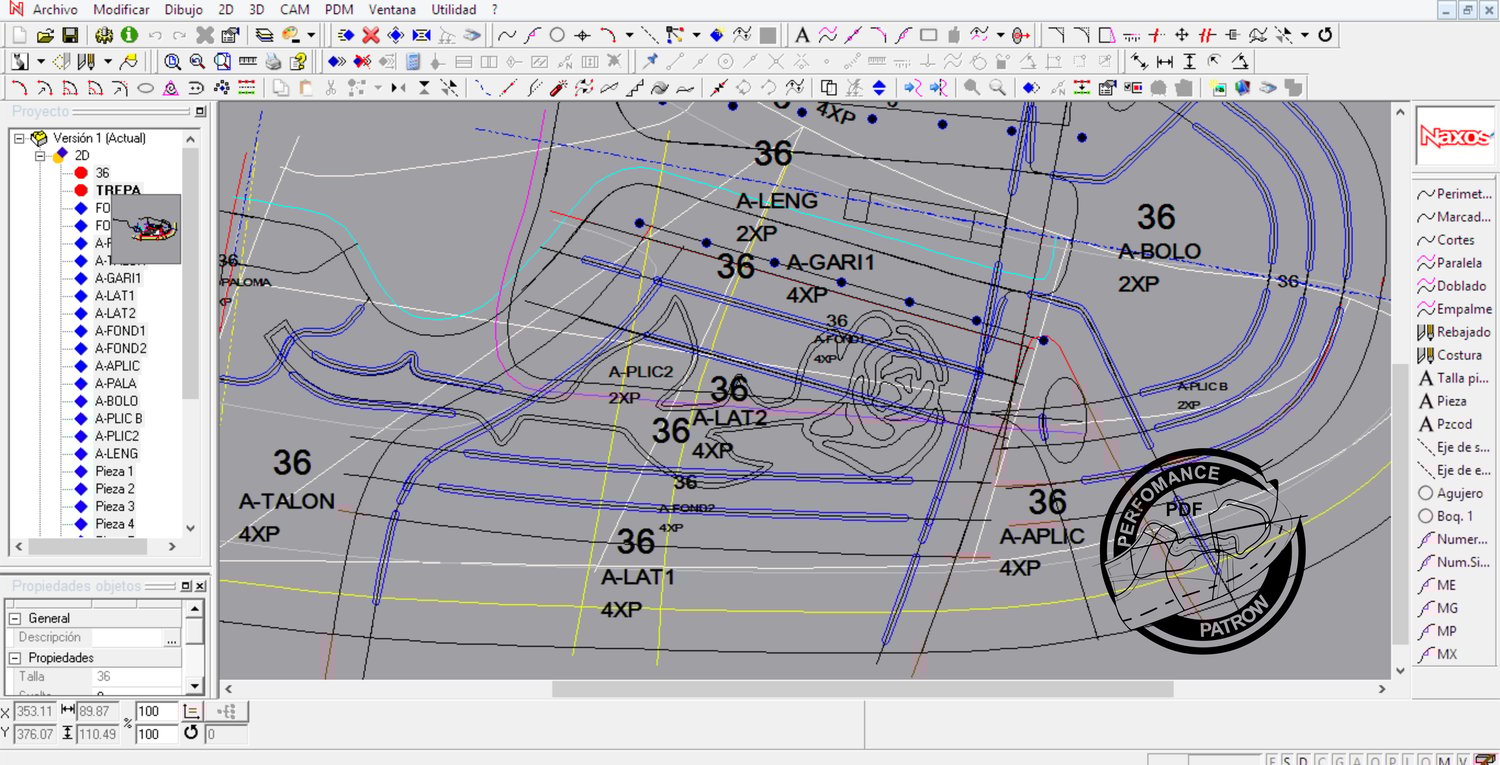Collapse the General properties section
The image size is (1500, 765).
[16, 618]
